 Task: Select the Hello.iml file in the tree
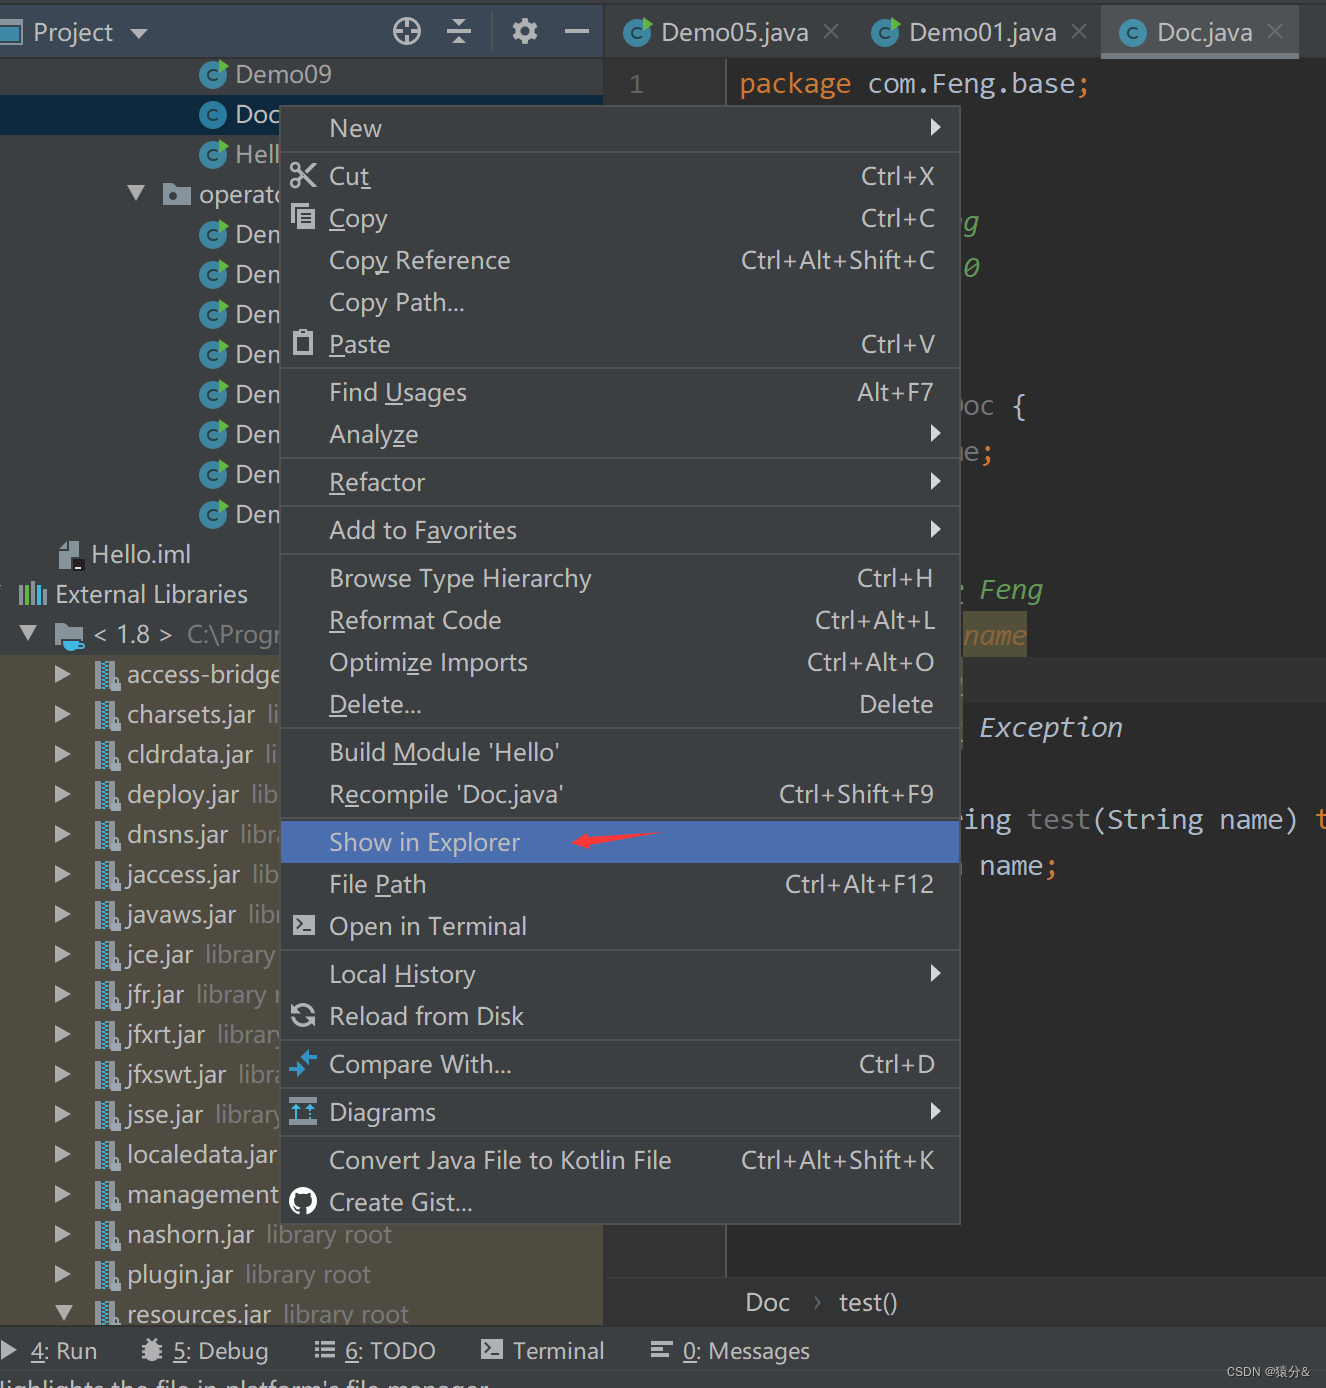click(x=140, y=553)
